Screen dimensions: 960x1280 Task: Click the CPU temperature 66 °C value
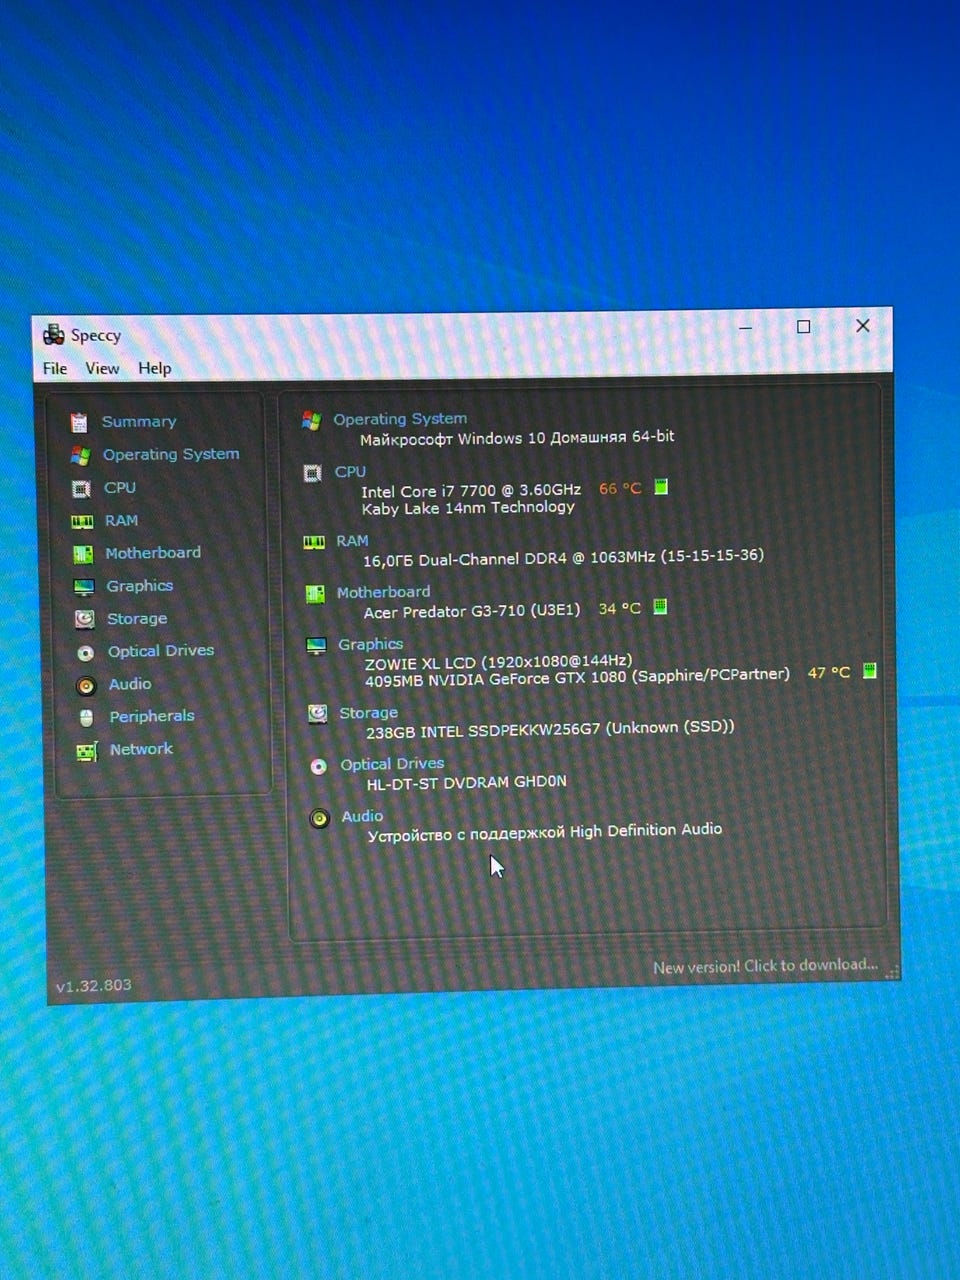tap(620, 489)
